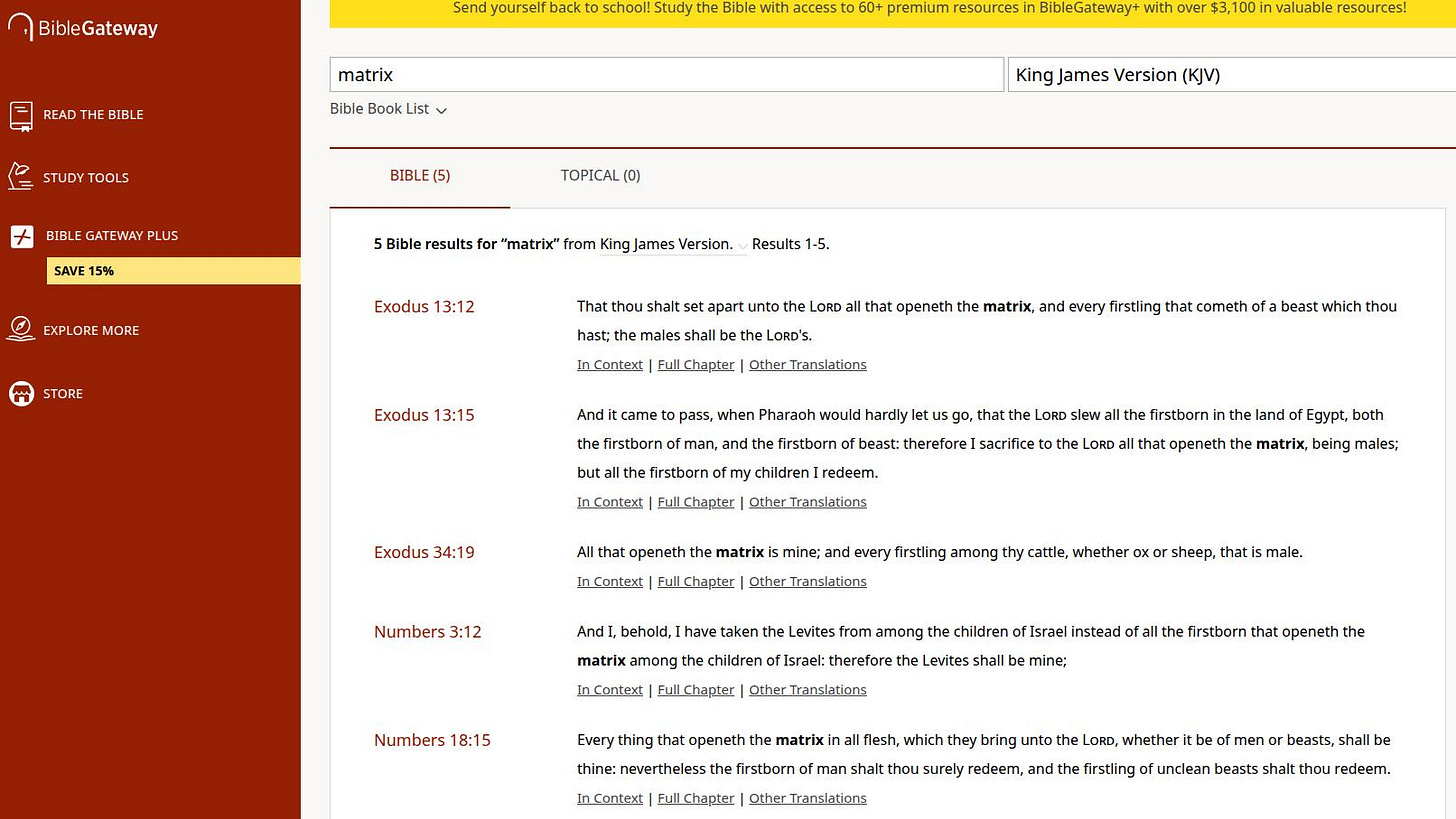The height and width of the screenshot is (819, 1456).
Task: Open version selector in results heading
Action: (x=673, y=244)
